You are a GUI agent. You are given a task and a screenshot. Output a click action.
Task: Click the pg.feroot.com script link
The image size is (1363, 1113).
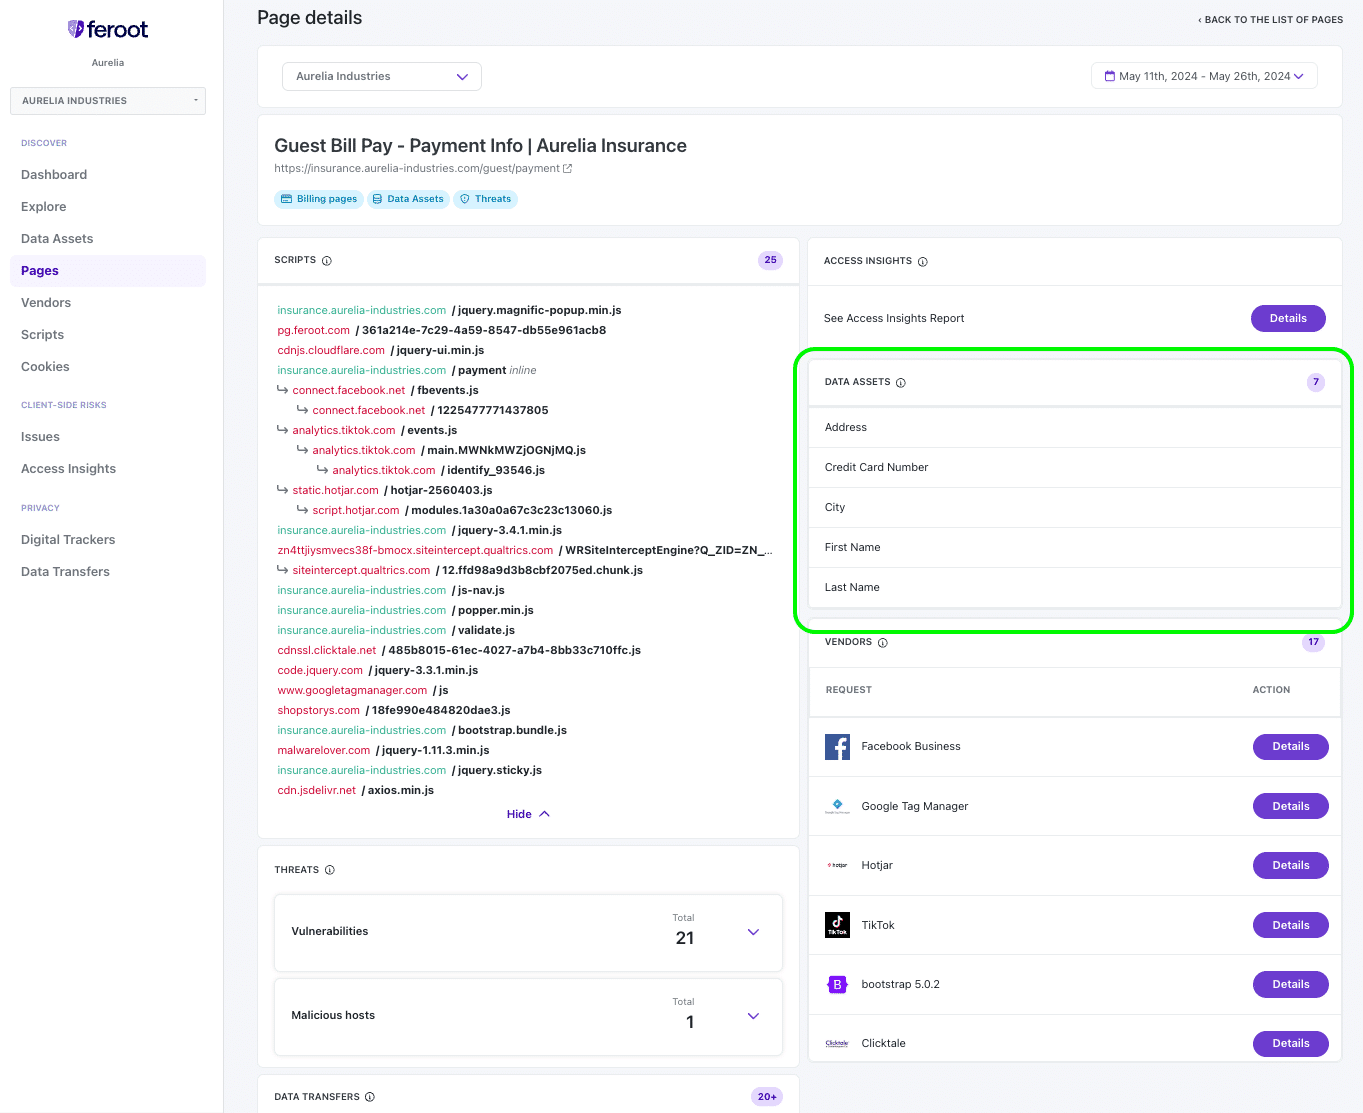[314, 330]
